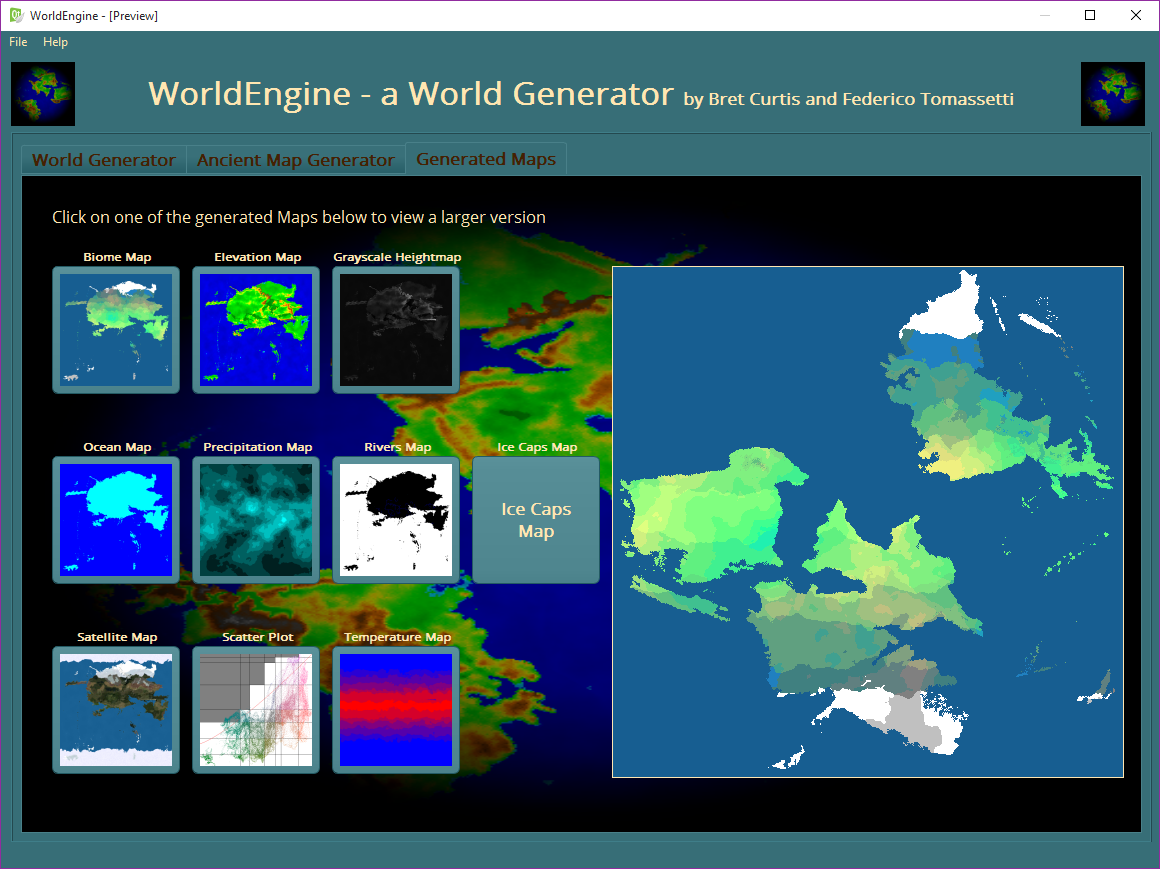Click the 'Biome Map' label
This screenshot has height=869, width=1160.
pyautogui.click(x=117, y=257)
